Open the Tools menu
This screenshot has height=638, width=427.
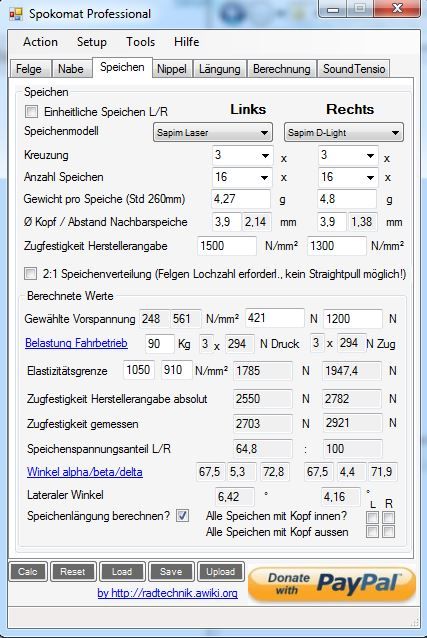140,42
